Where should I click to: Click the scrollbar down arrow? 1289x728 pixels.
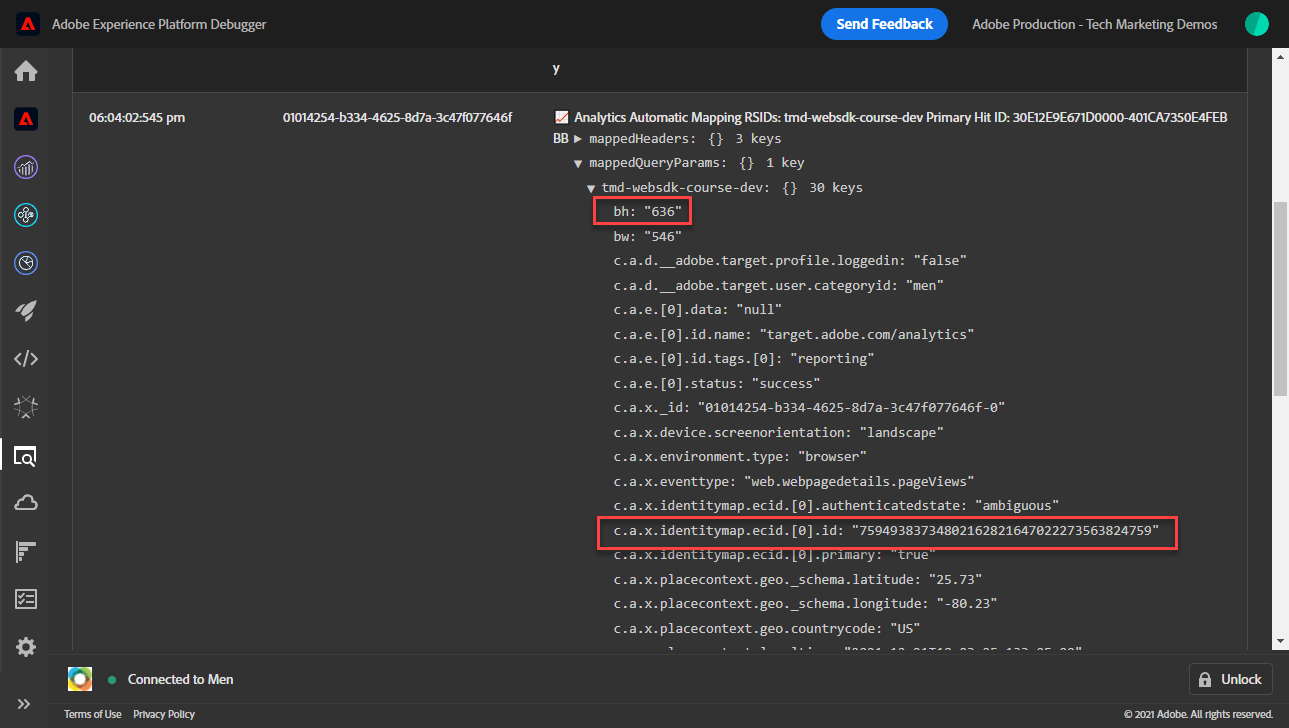[1279, 641]
